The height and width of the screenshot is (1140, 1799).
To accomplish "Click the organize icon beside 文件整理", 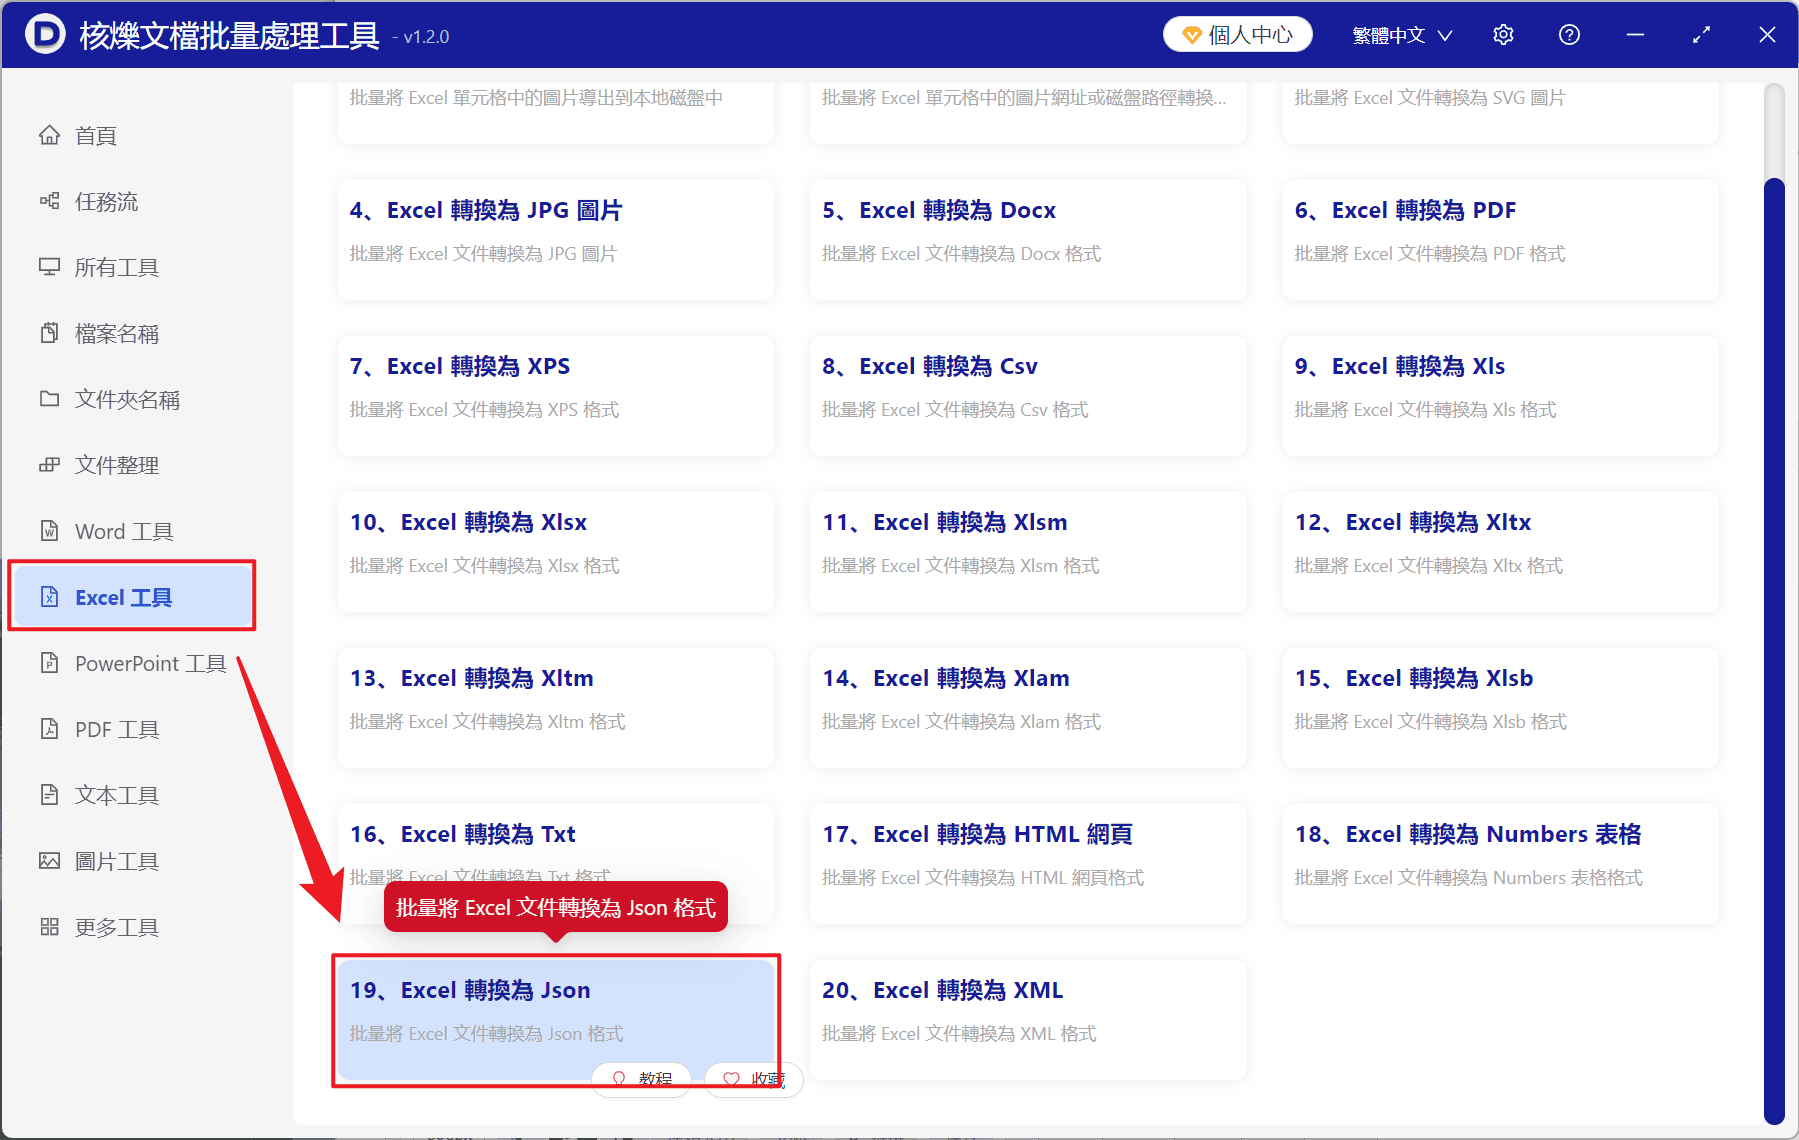I will tap(49, 465).
